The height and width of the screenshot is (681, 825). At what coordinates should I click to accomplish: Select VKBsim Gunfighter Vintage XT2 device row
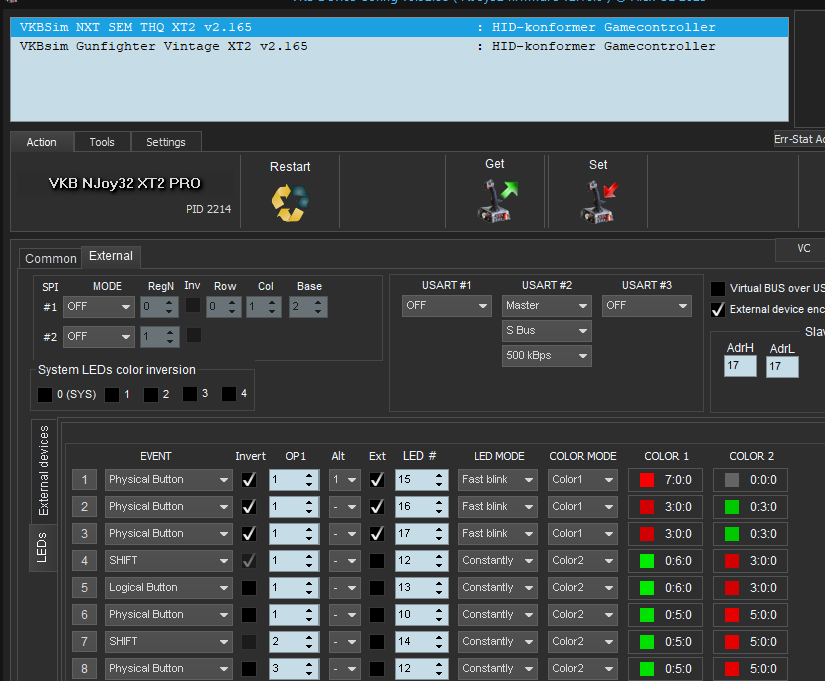pos(399,46)
